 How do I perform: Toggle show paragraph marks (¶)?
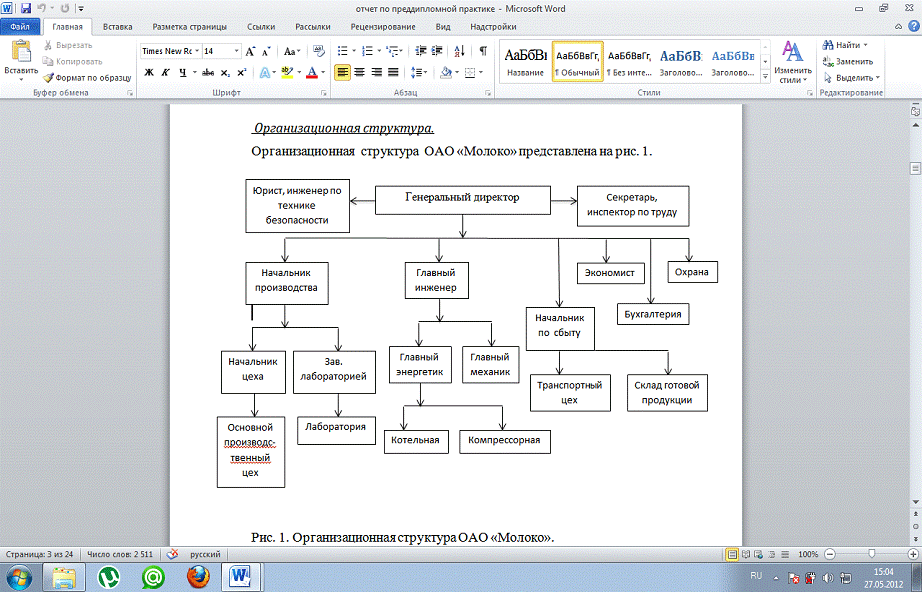484,50
